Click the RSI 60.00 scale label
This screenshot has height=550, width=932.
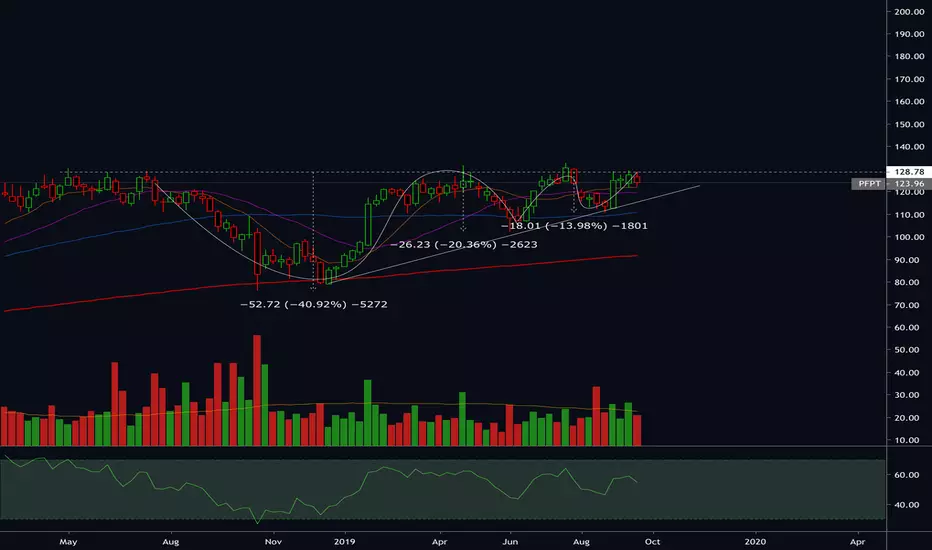coord(907,474)
